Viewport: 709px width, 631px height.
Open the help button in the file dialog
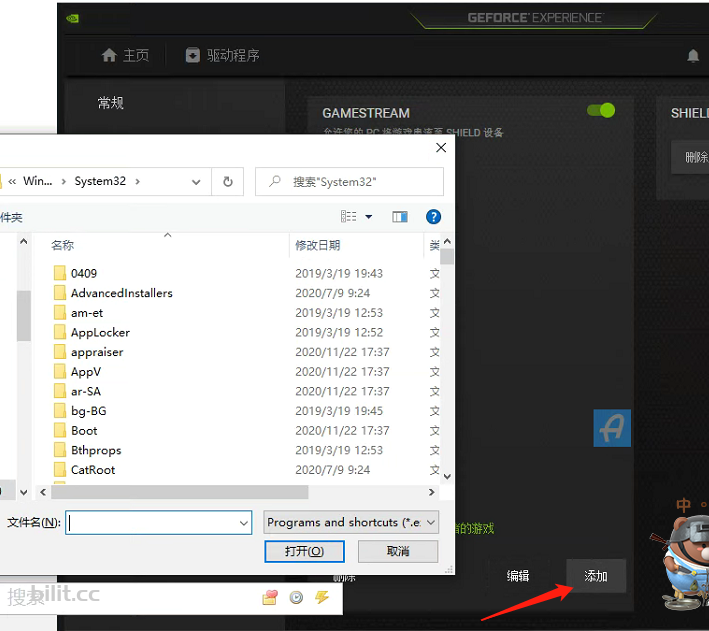pyautogui.click(x=433, y=217)
